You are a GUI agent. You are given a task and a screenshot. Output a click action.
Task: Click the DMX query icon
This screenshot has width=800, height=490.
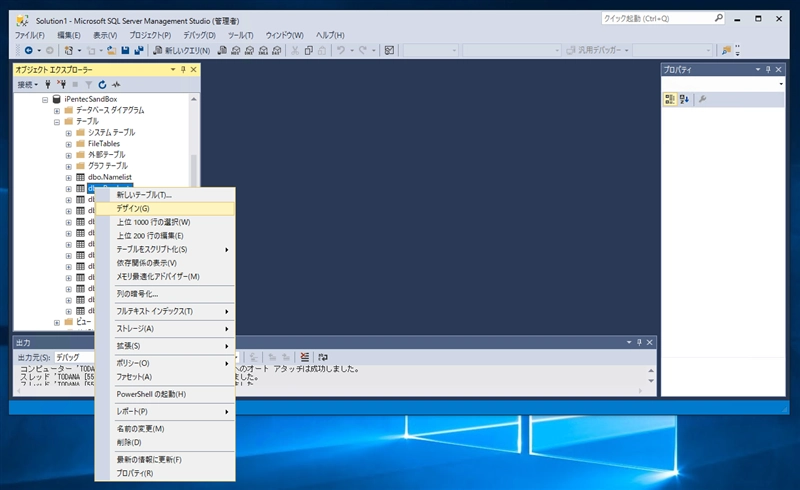point(249,50)
